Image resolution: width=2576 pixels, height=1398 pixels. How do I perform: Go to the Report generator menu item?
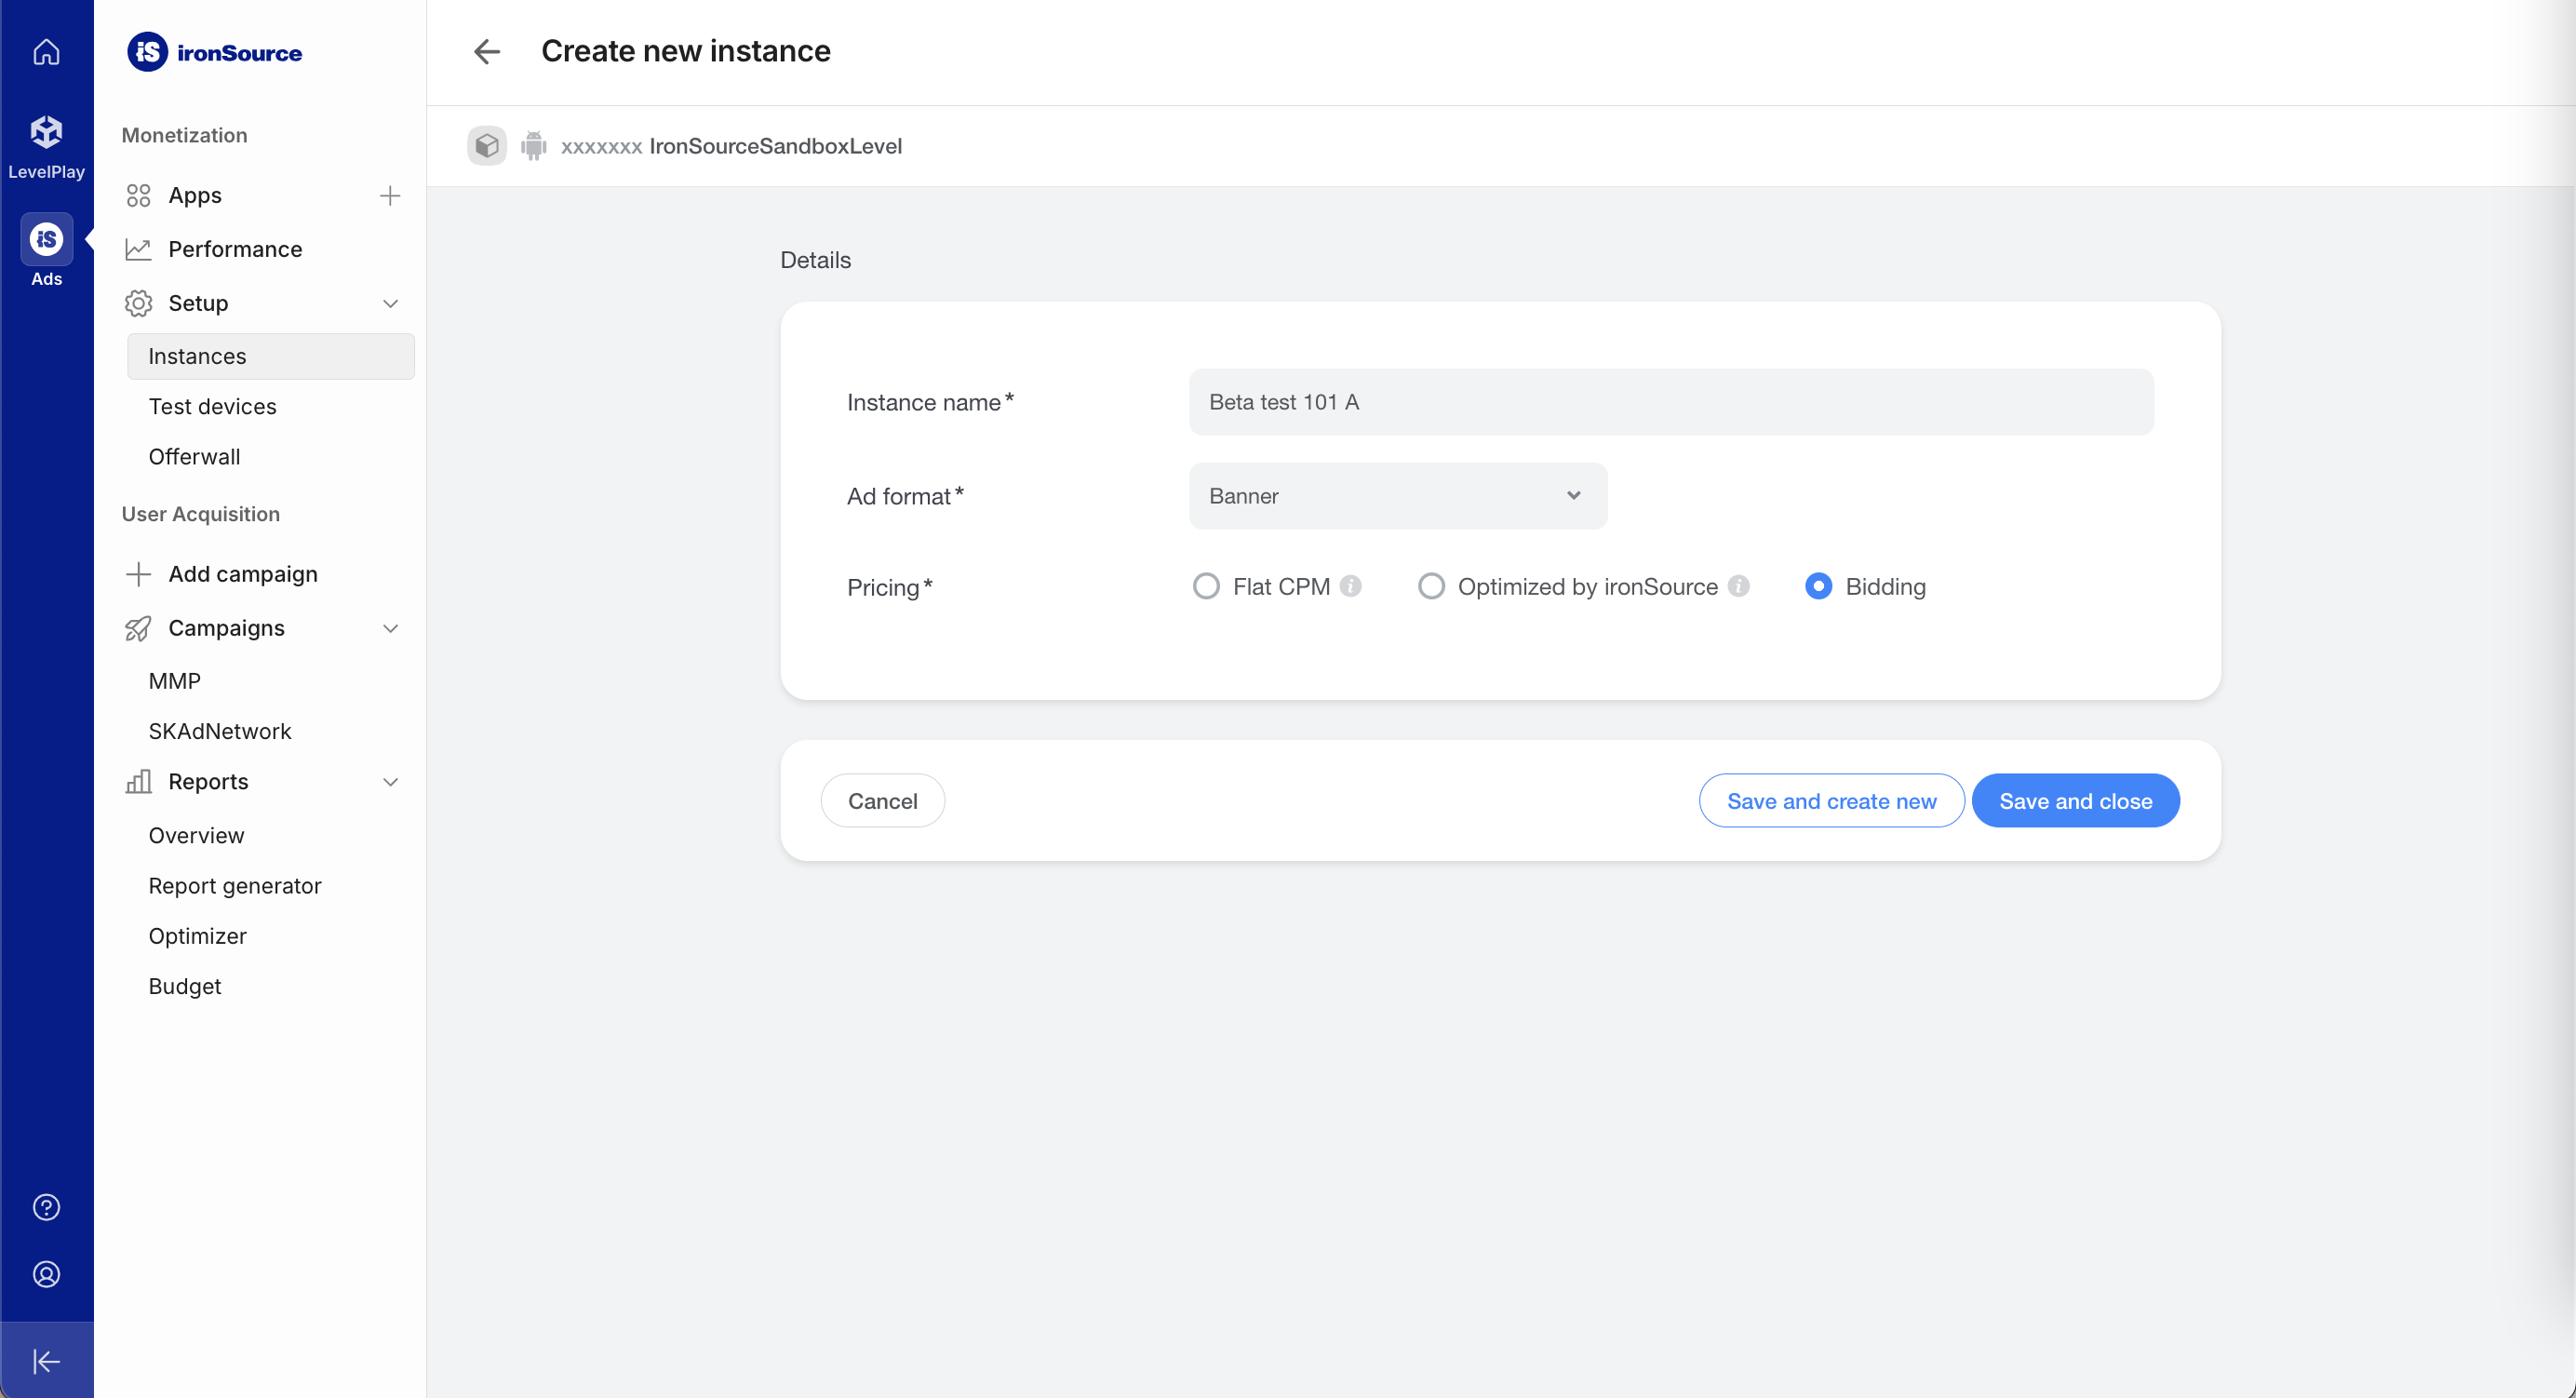pos(235,886)
